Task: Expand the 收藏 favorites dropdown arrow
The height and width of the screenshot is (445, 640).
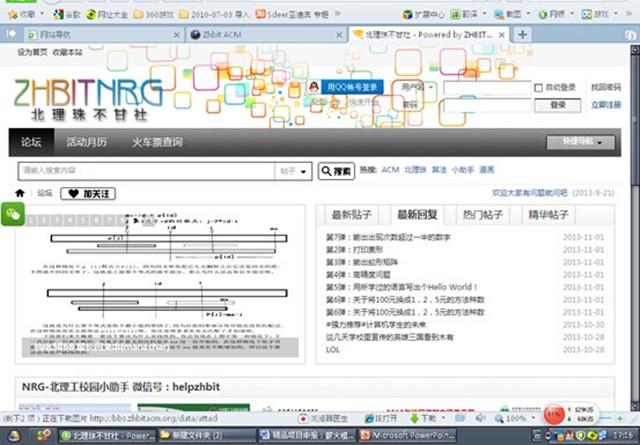Action: coord(42,14)
